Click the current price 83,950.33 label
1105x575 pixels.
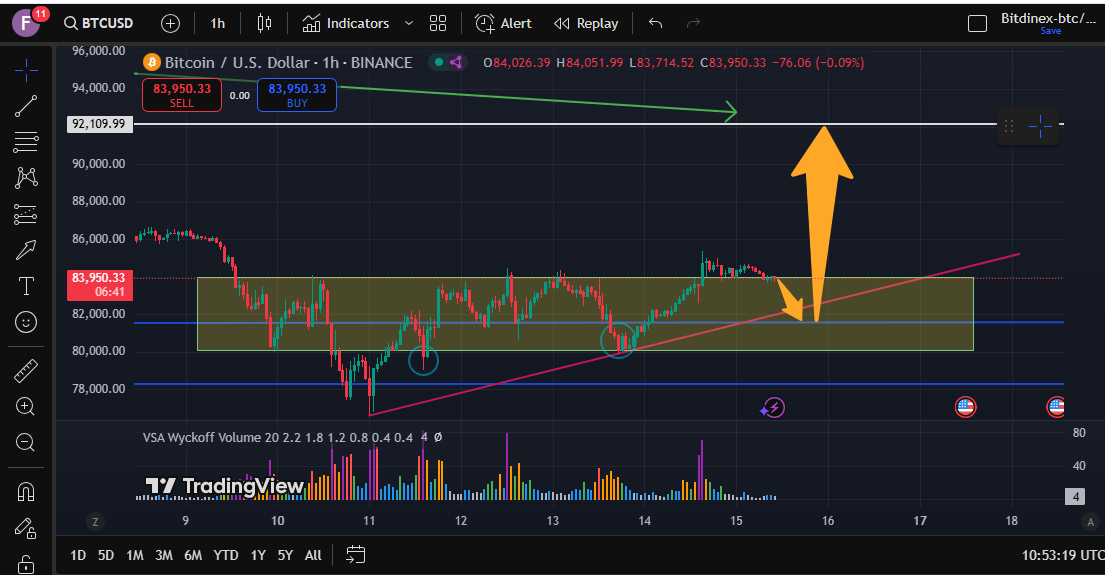[97, 284]
